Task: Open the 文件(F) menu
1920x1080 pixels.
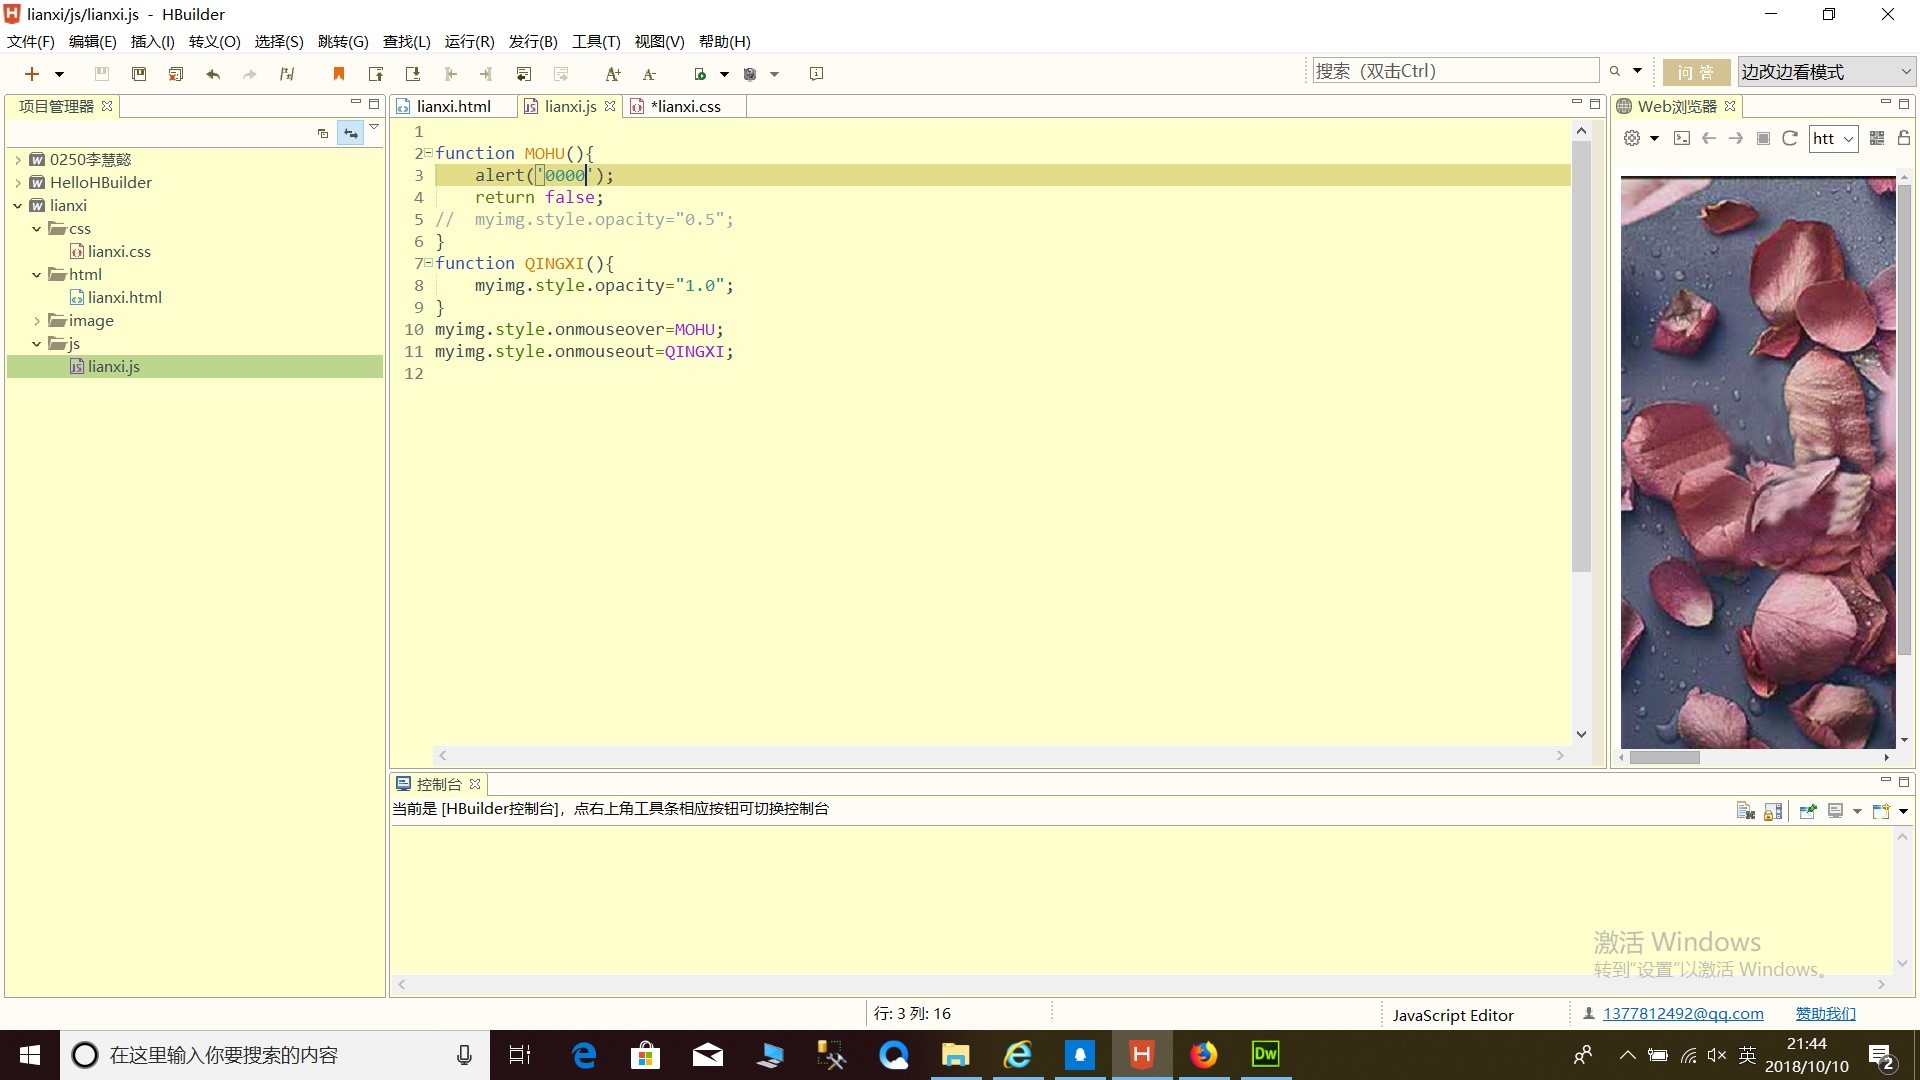Action: coord(31,41)
